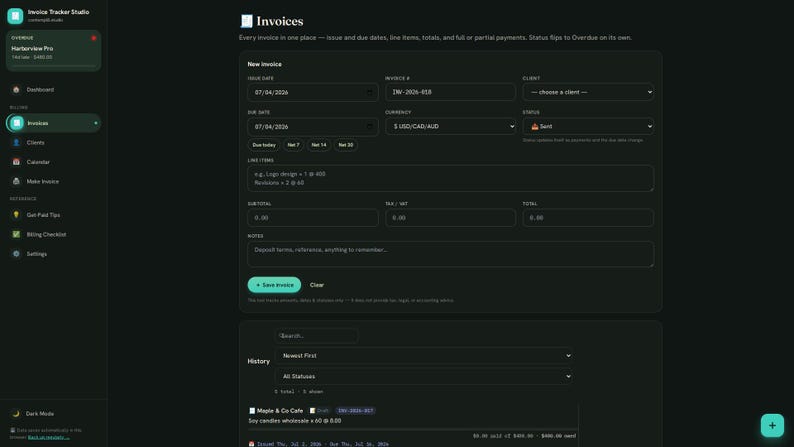Click the red overdue alert dot
The image size is (794, 447).
point(94,38)
